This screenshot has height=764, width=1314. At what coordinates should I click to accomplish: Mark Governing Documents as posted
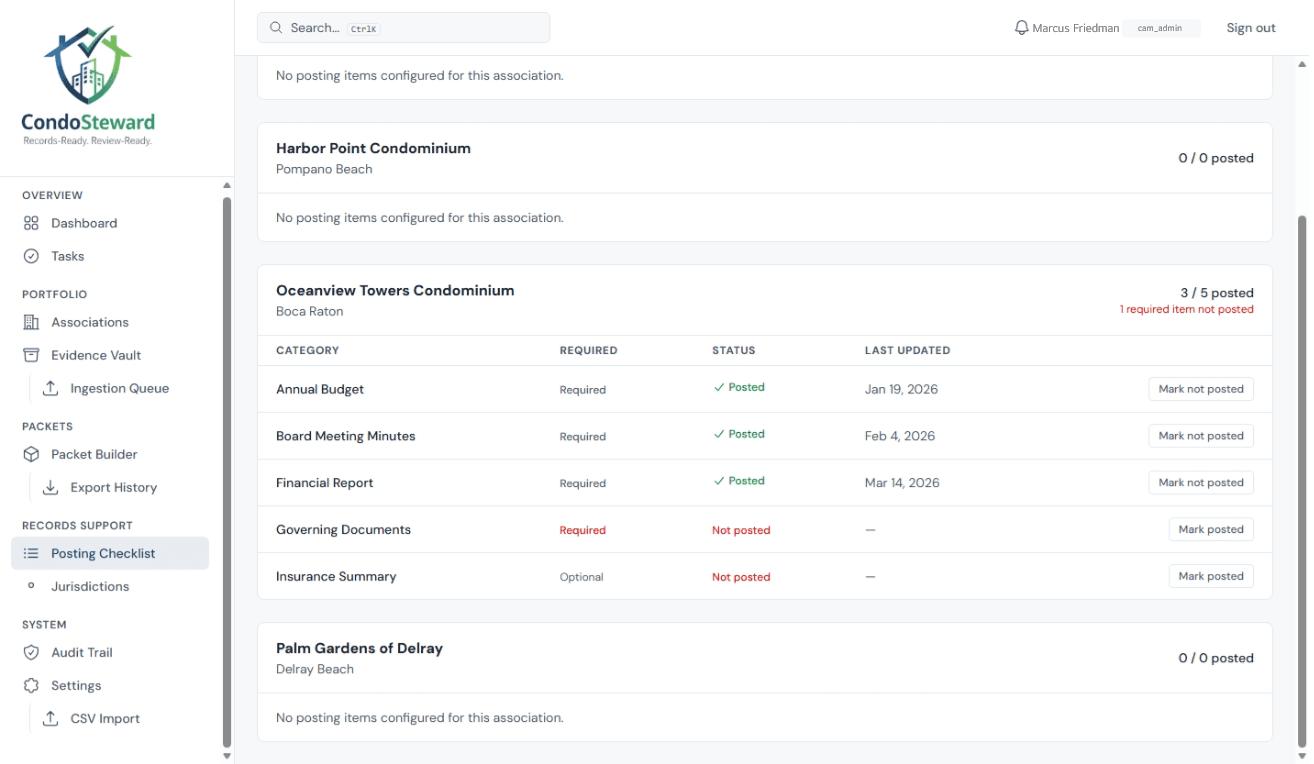pos(1210,529)
